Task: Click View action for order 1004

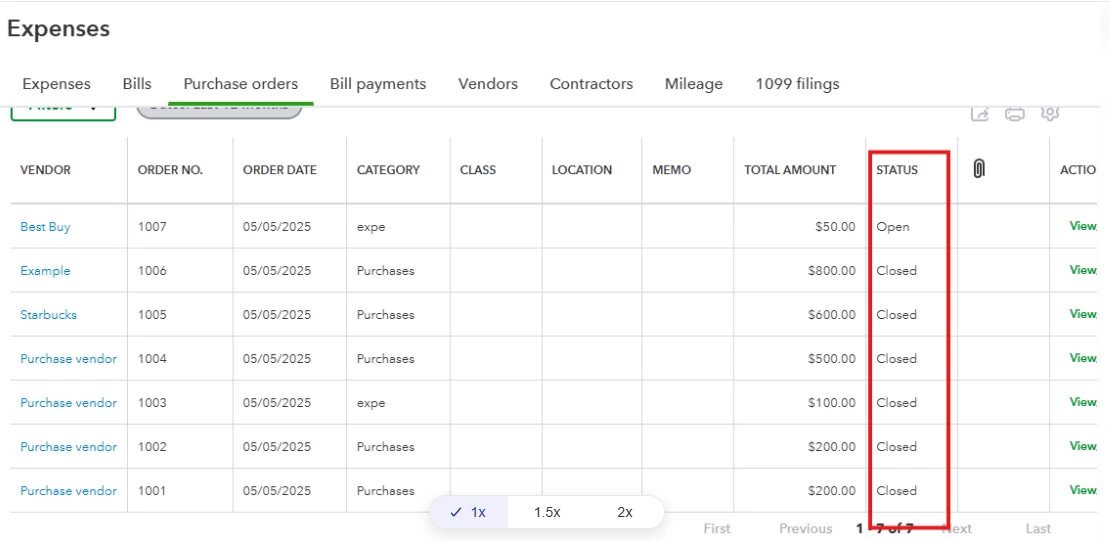Action: click(1083, 358)
